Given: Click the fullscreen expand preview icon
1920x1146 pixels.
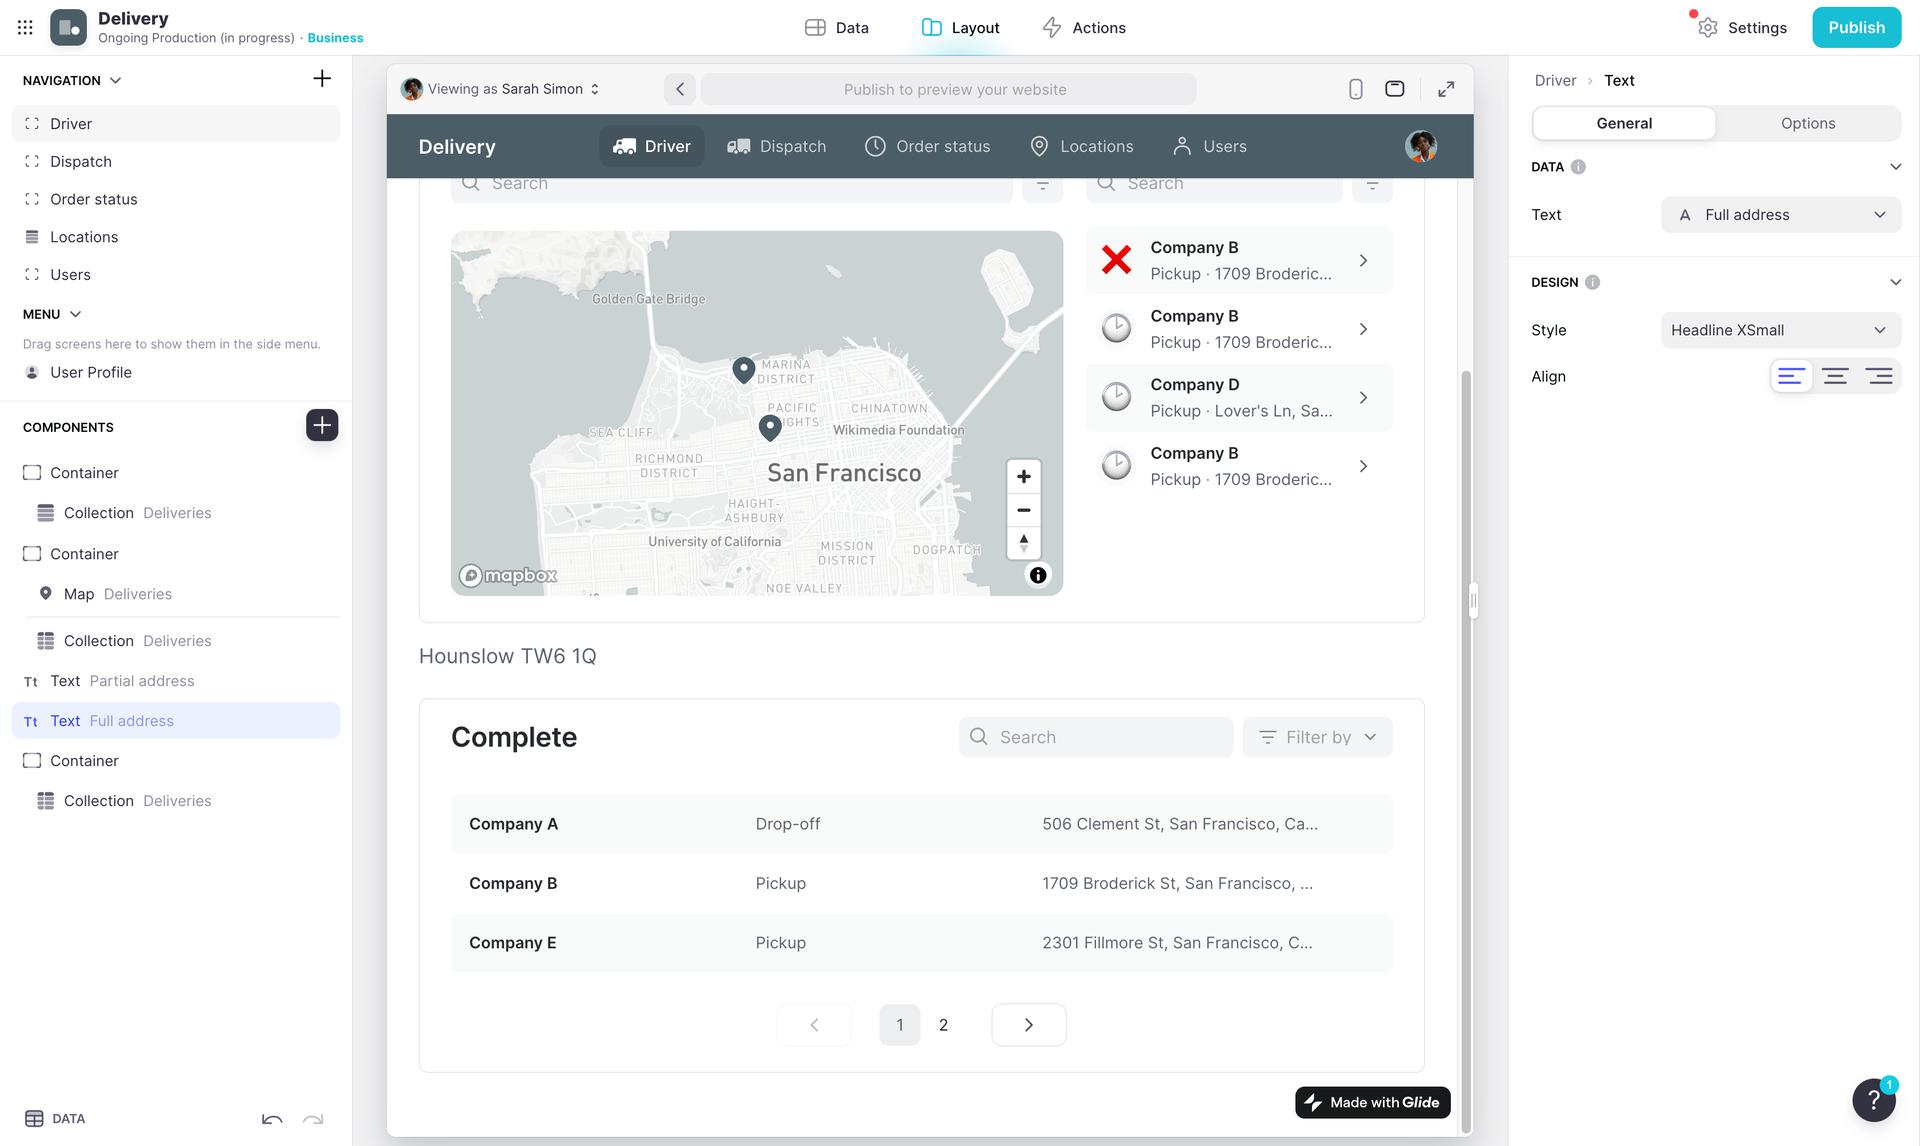Looking at the screenshot, I should [1446, 89].
